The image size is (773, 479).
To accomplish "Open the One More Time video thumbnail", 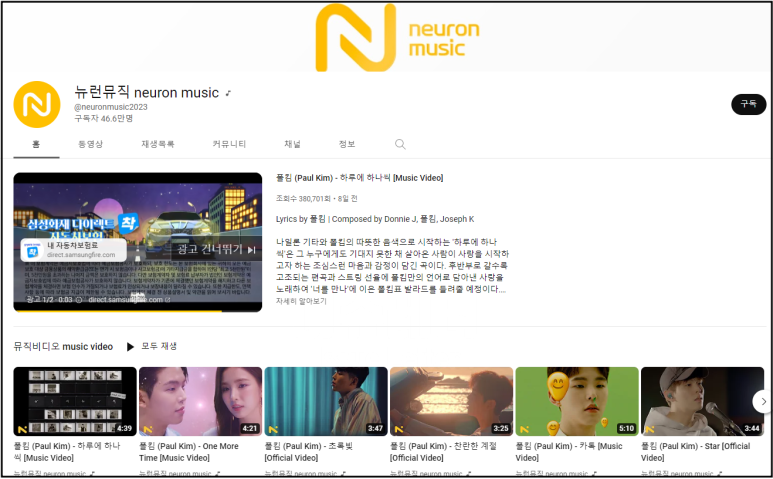I will click(x=200, y=401).
